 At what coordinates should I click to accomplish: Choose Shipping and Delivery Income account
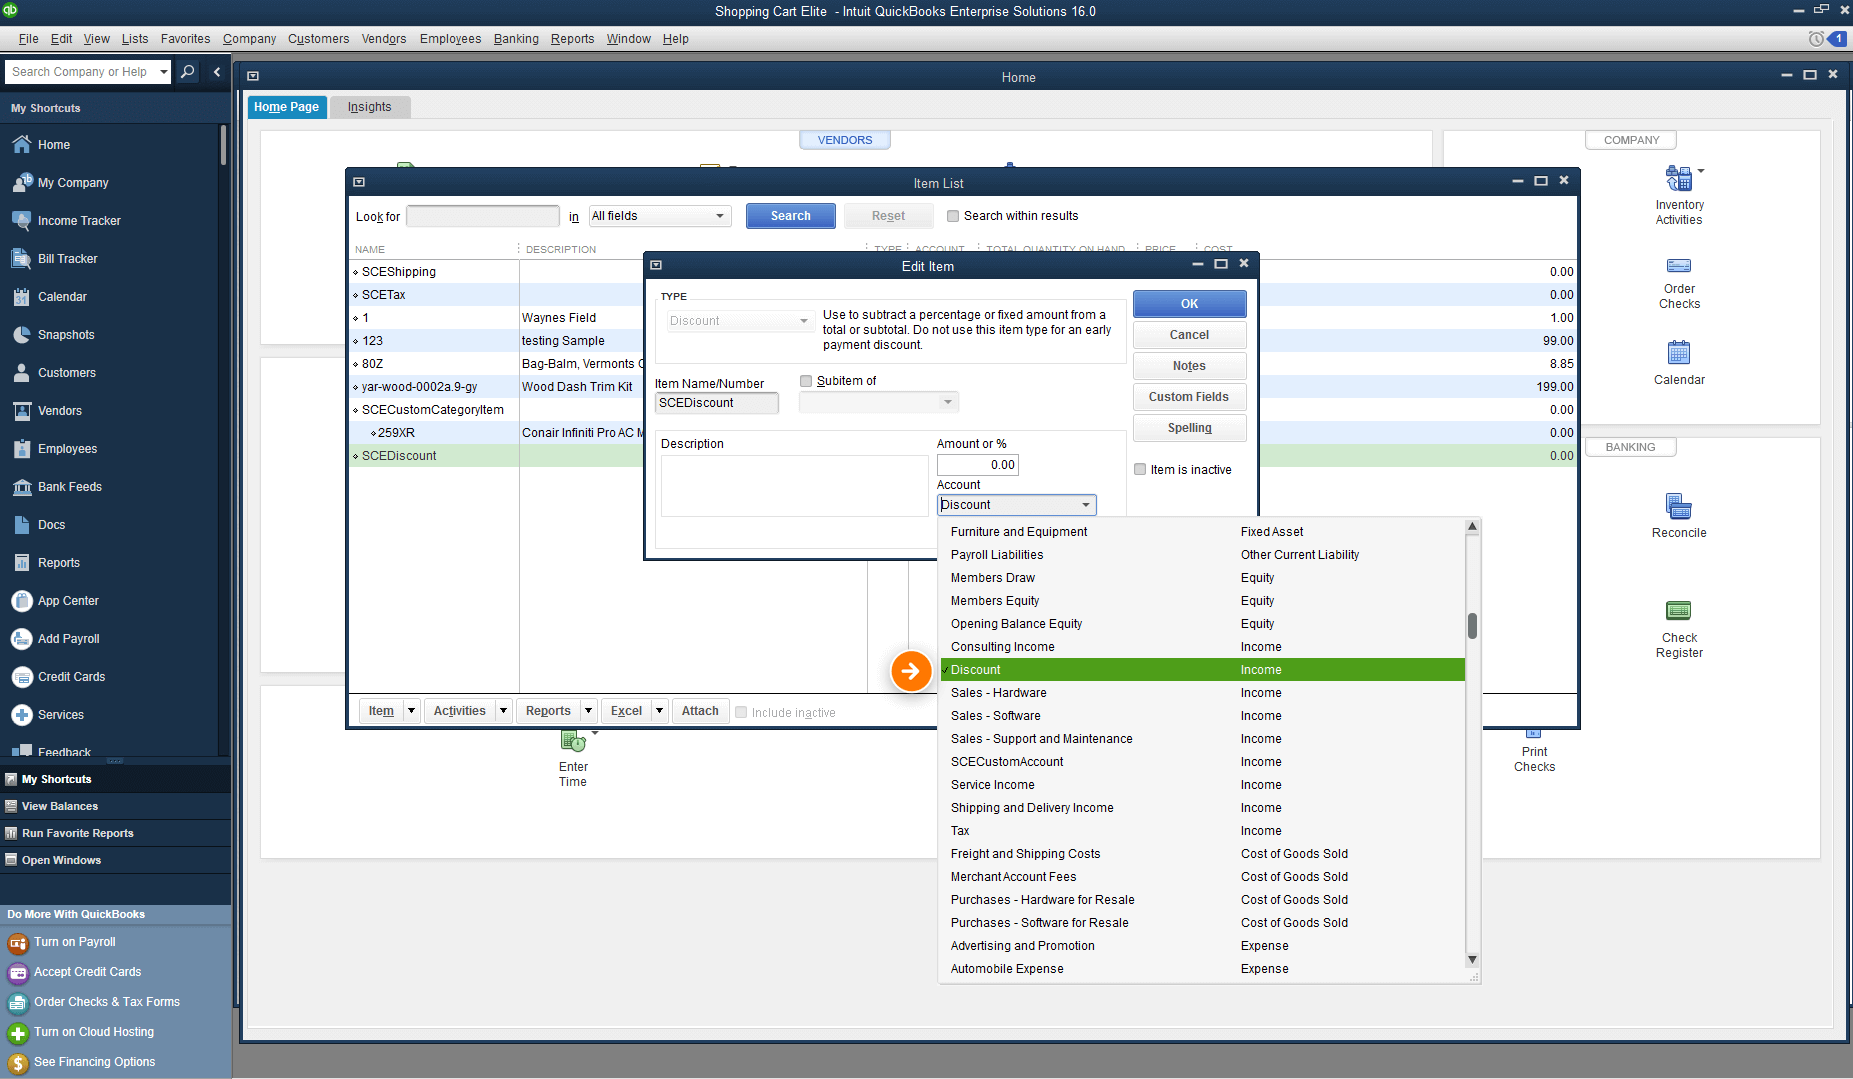point(1203,808)
